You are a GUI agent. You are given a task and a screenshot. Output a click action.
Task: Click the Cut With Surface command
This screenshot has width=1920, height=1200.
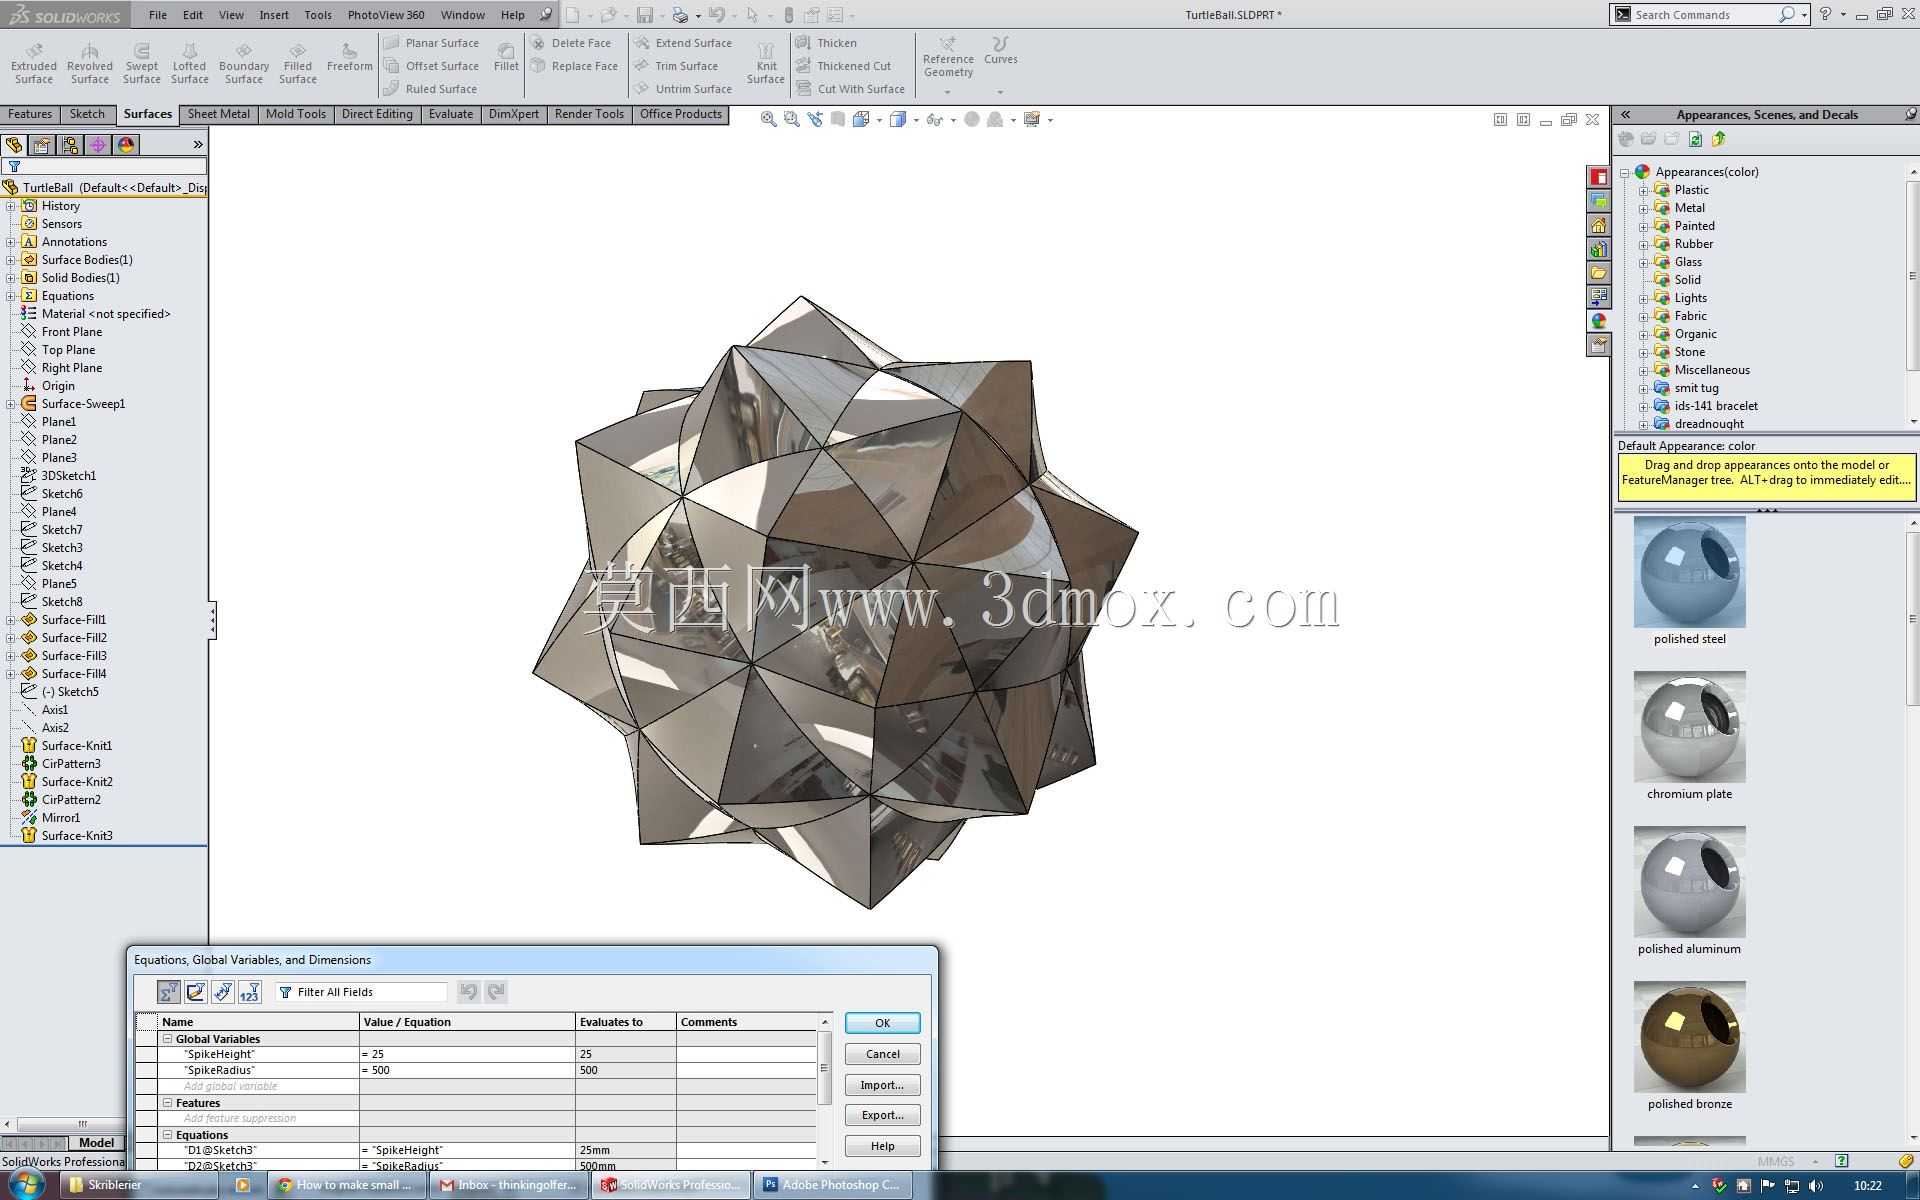click(x=851, y=89)
